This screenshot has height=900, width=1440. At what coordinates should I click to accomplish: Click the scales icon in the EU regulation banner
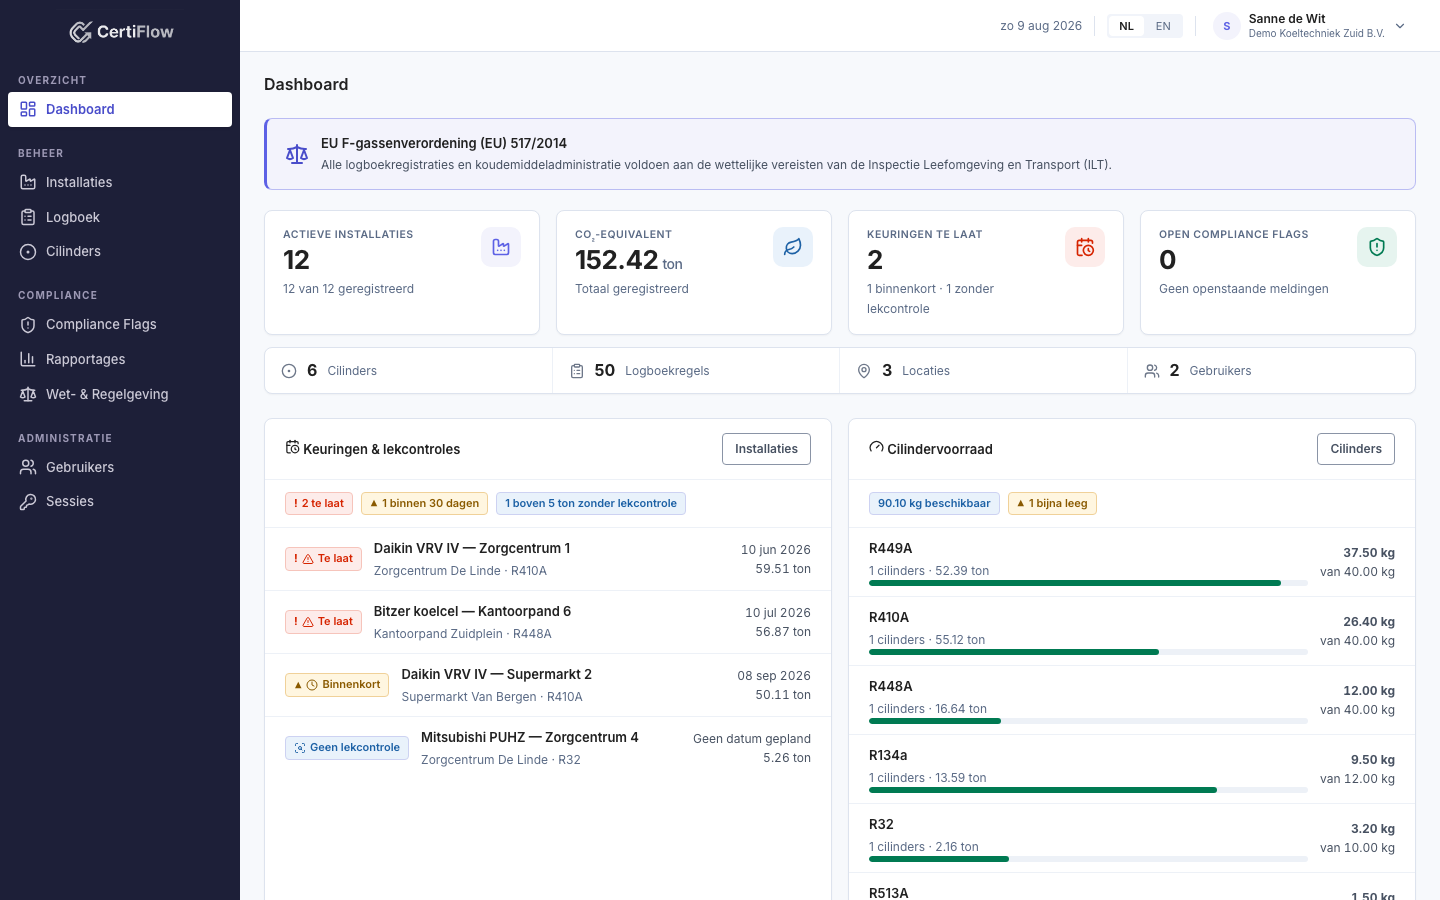click(297, 154)
